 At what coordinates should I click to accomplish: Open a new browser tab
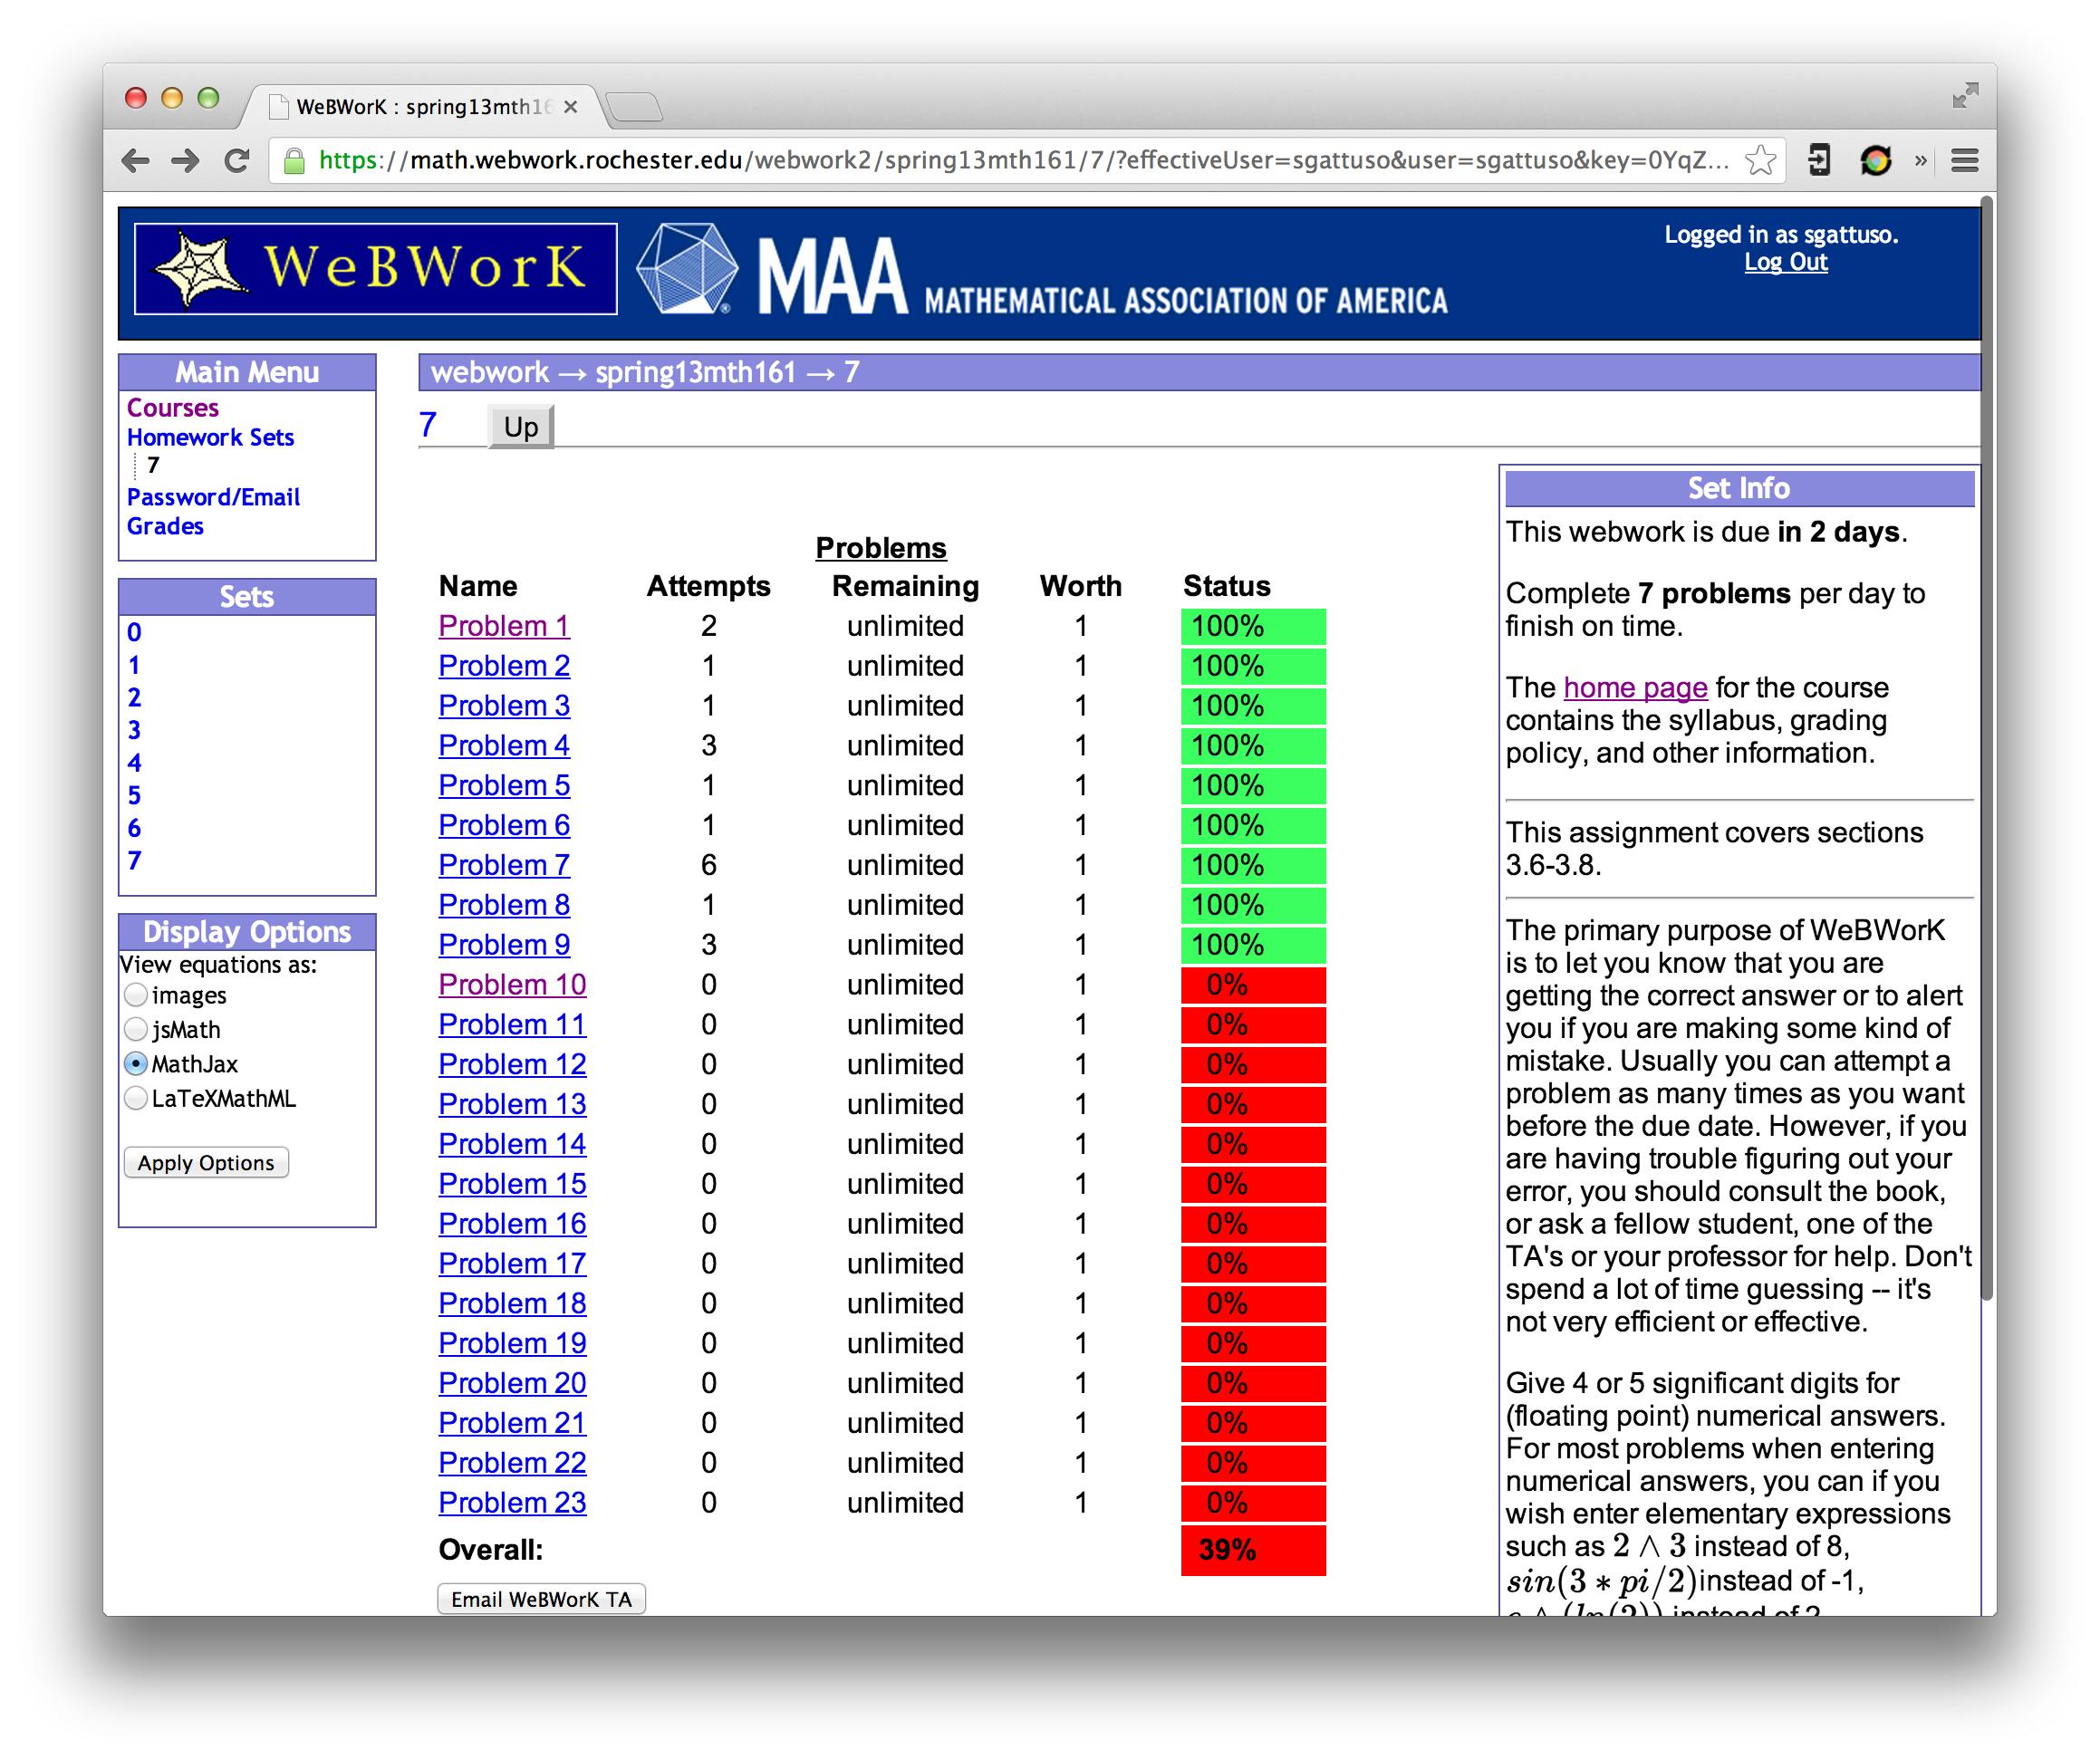634,106
